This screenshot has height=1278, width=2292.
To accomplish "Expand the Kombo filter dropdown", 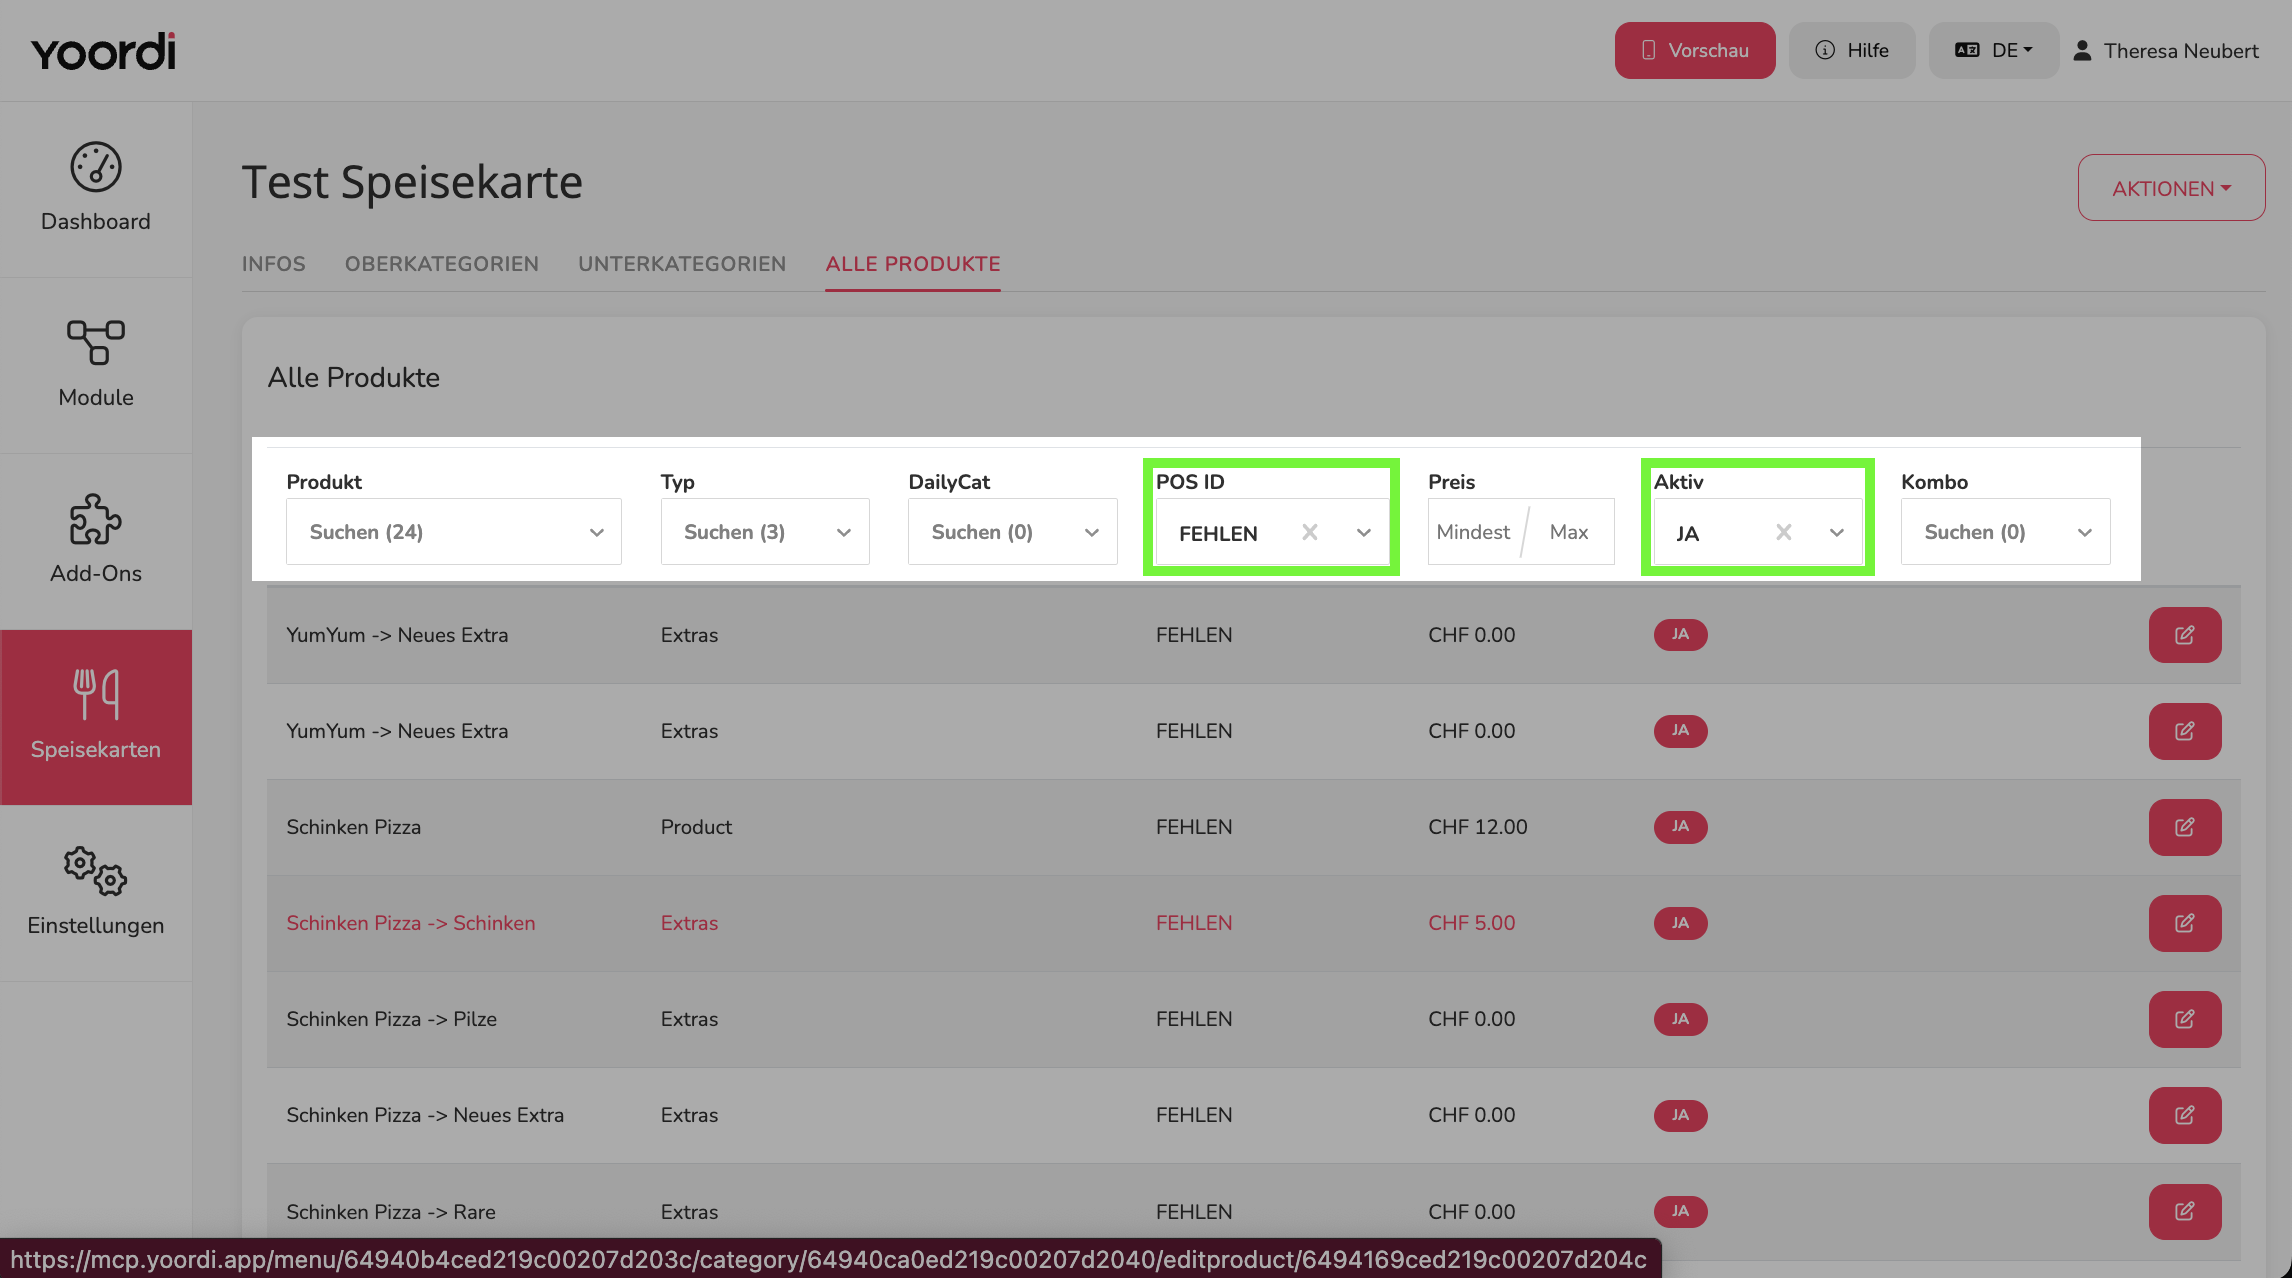I will tap(2006, 532).
